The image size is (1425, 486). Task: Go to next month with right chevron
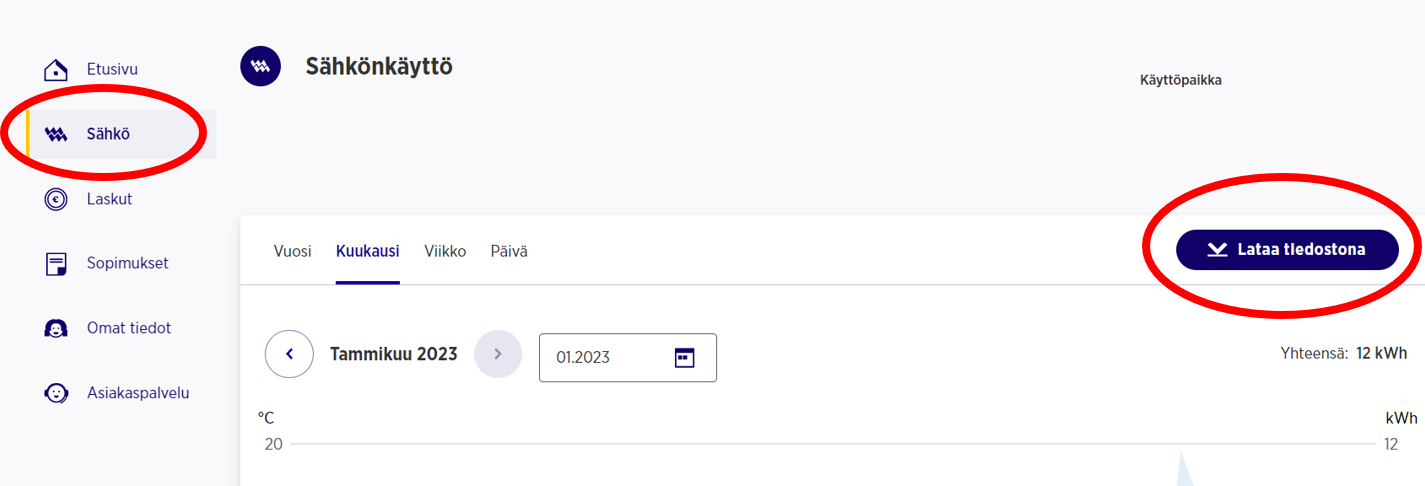pos(498,354)
